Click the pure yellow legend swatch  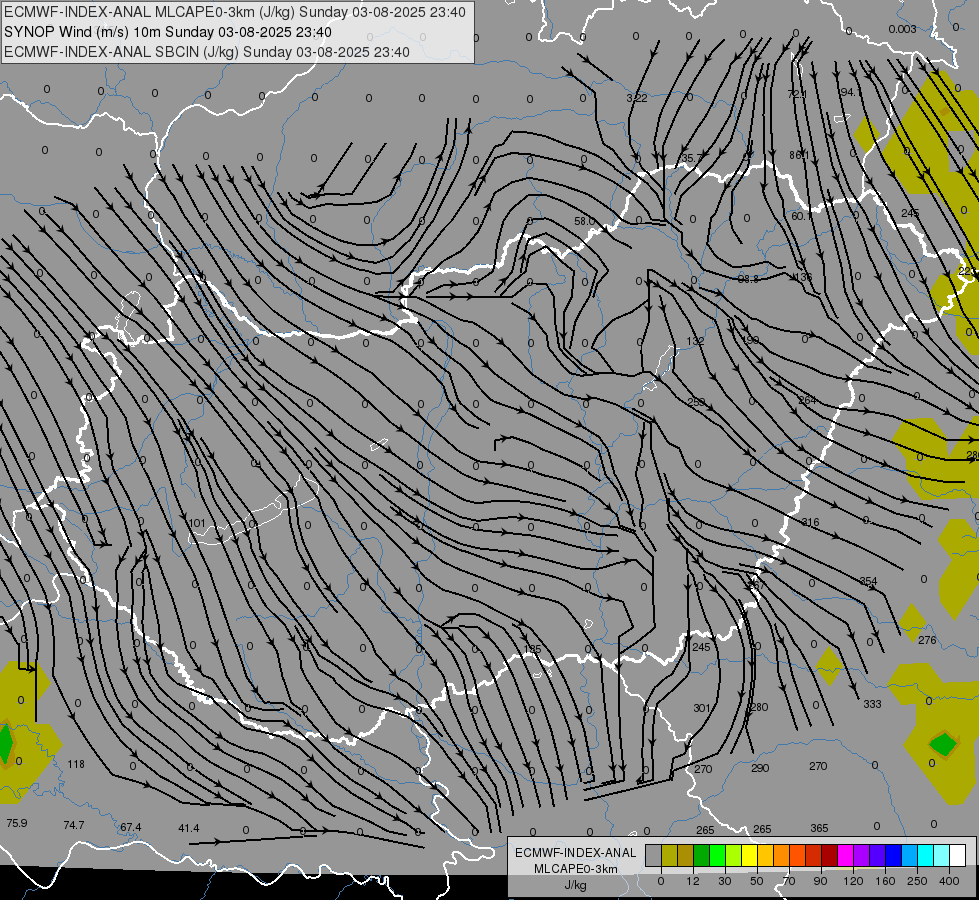749,856
